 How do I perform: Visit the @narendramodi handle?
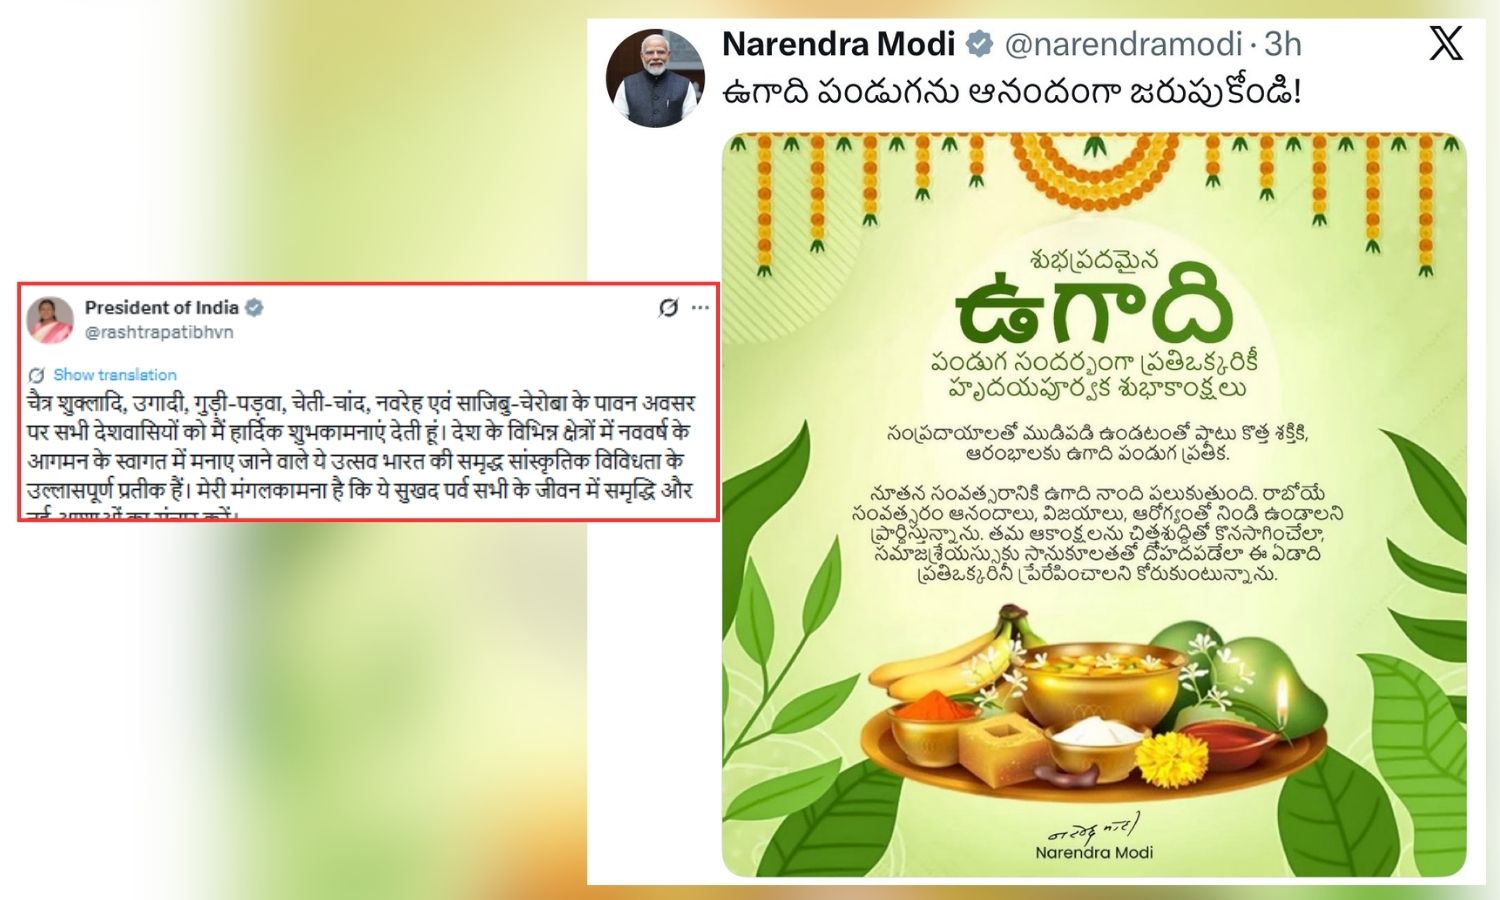(1123, 44)
